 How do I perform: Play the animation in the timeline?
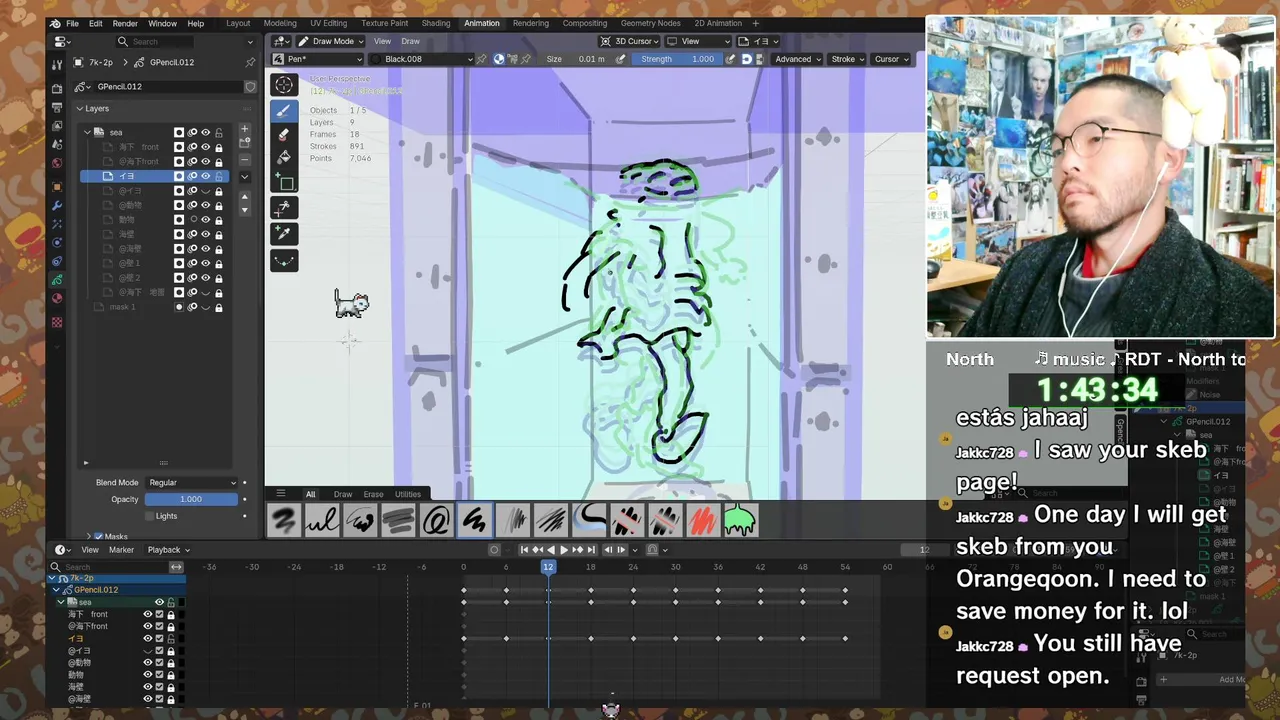point(563,549)
